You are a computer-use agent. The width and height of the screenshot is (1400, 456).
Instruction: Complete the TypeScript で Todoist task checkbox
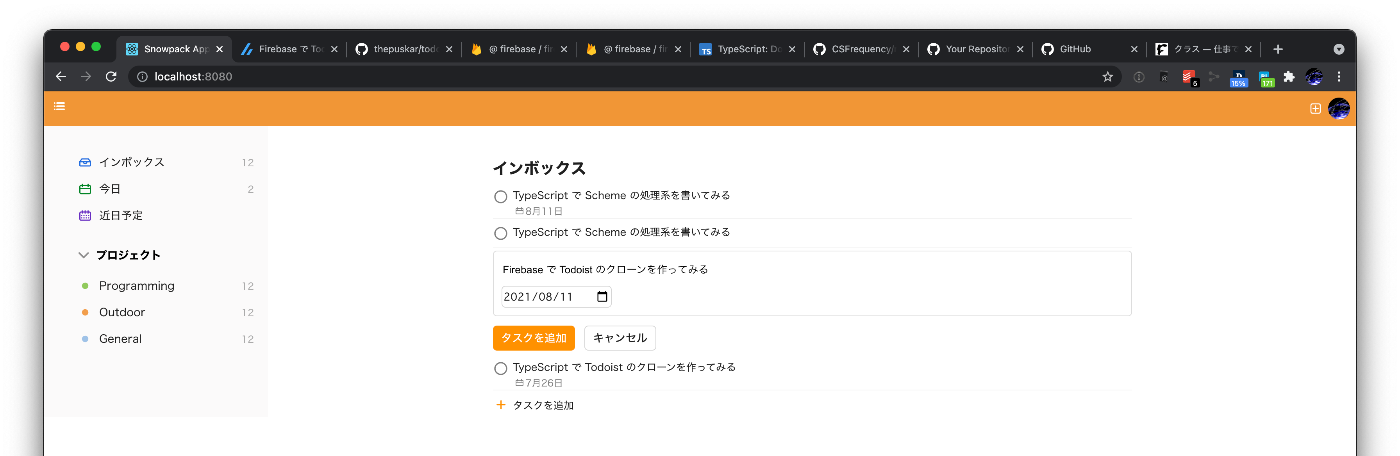pos(501,368)
